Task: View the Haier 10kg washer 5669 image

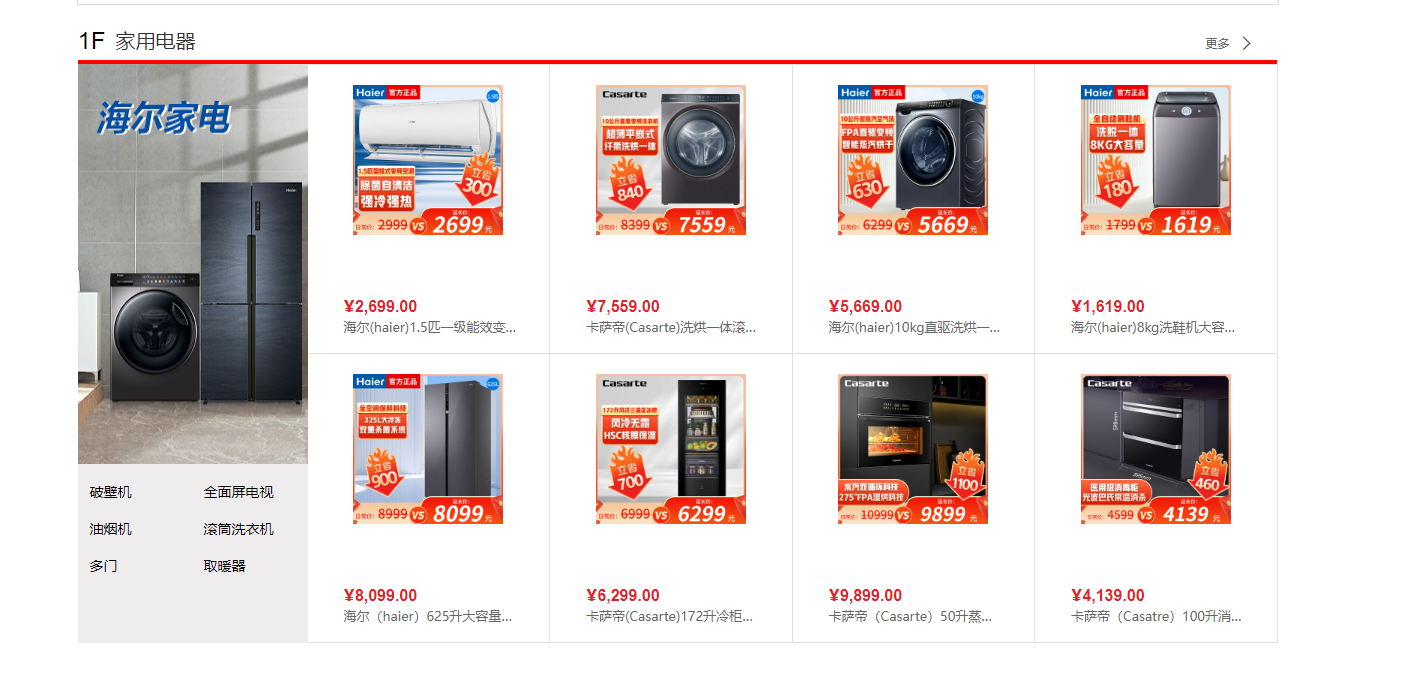Action: point(913,160)
